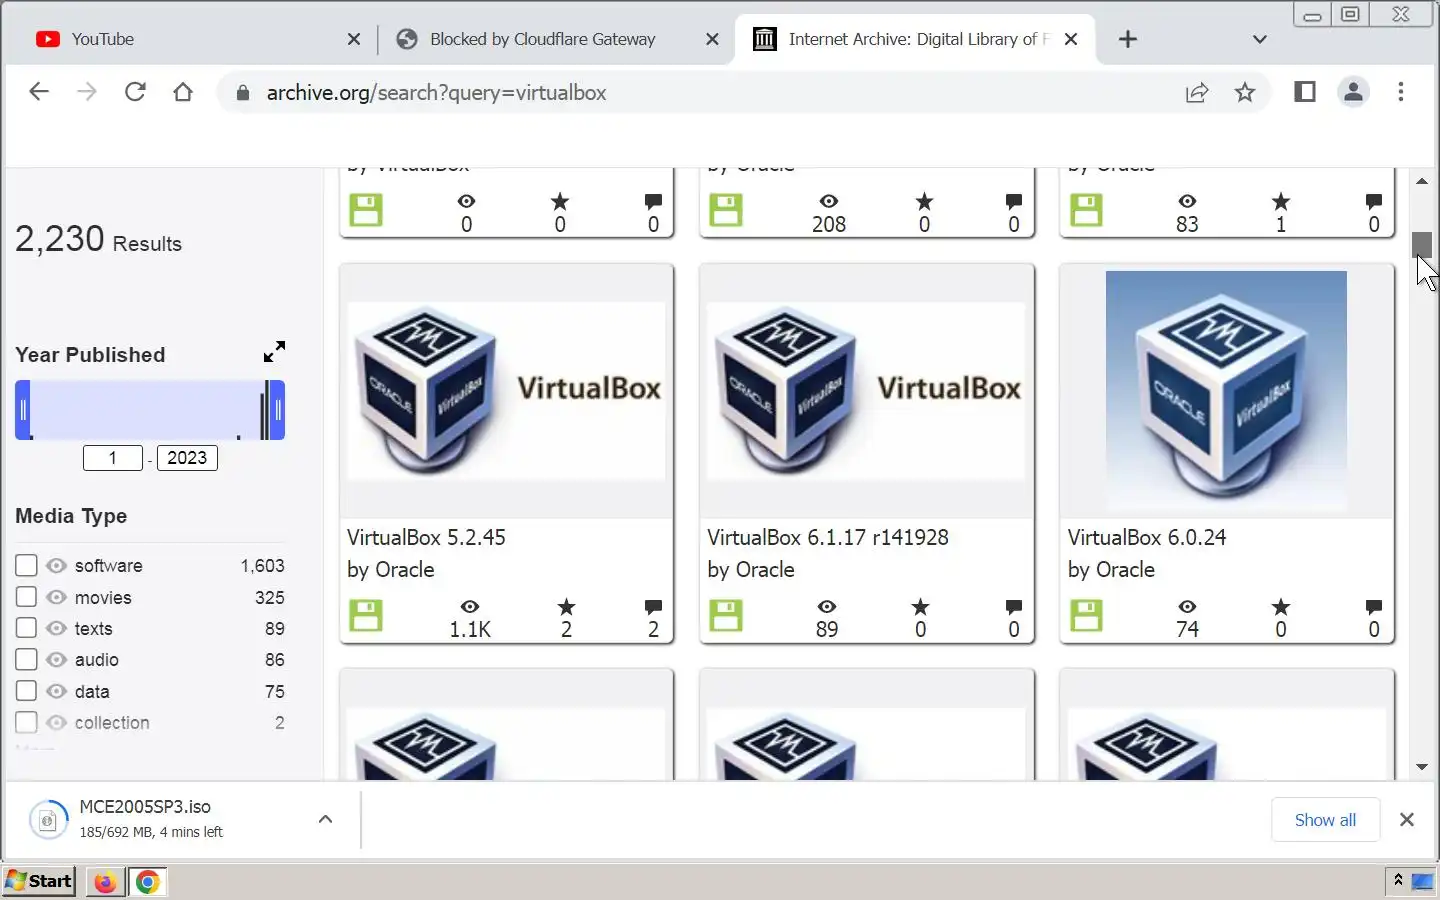Click the page scrollbar thumb

[x=1421, y=245]
